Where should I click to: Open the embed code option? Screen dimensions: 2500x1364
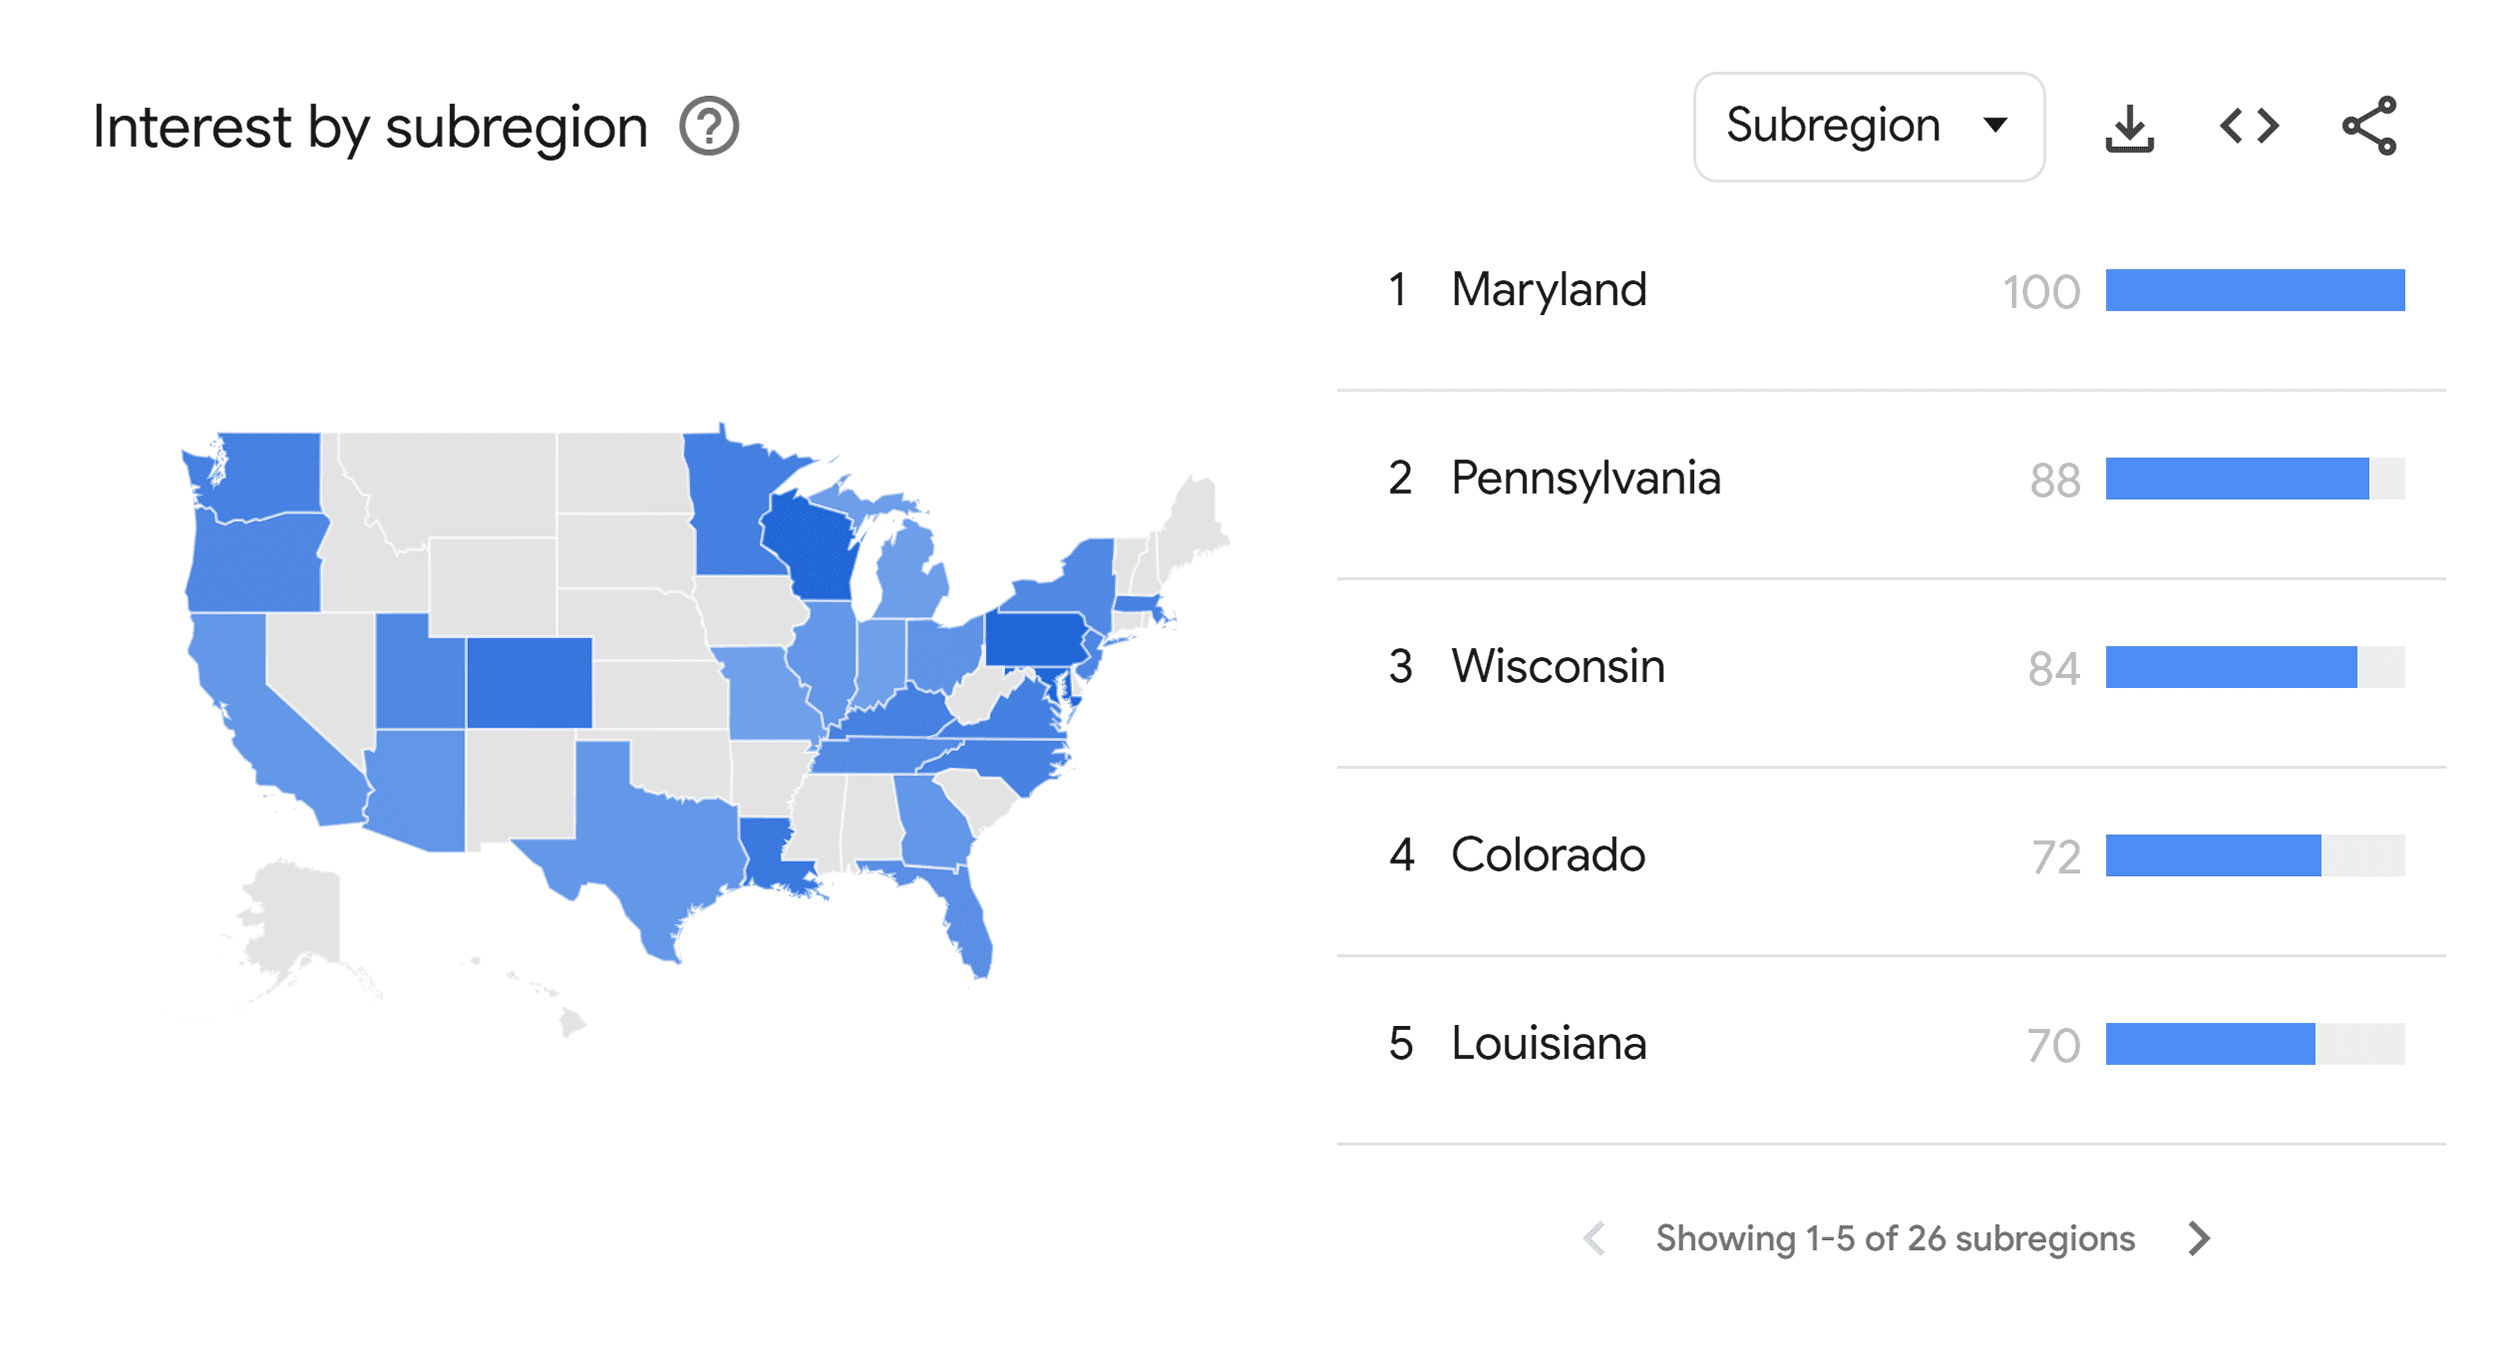tap(2248, 128)
